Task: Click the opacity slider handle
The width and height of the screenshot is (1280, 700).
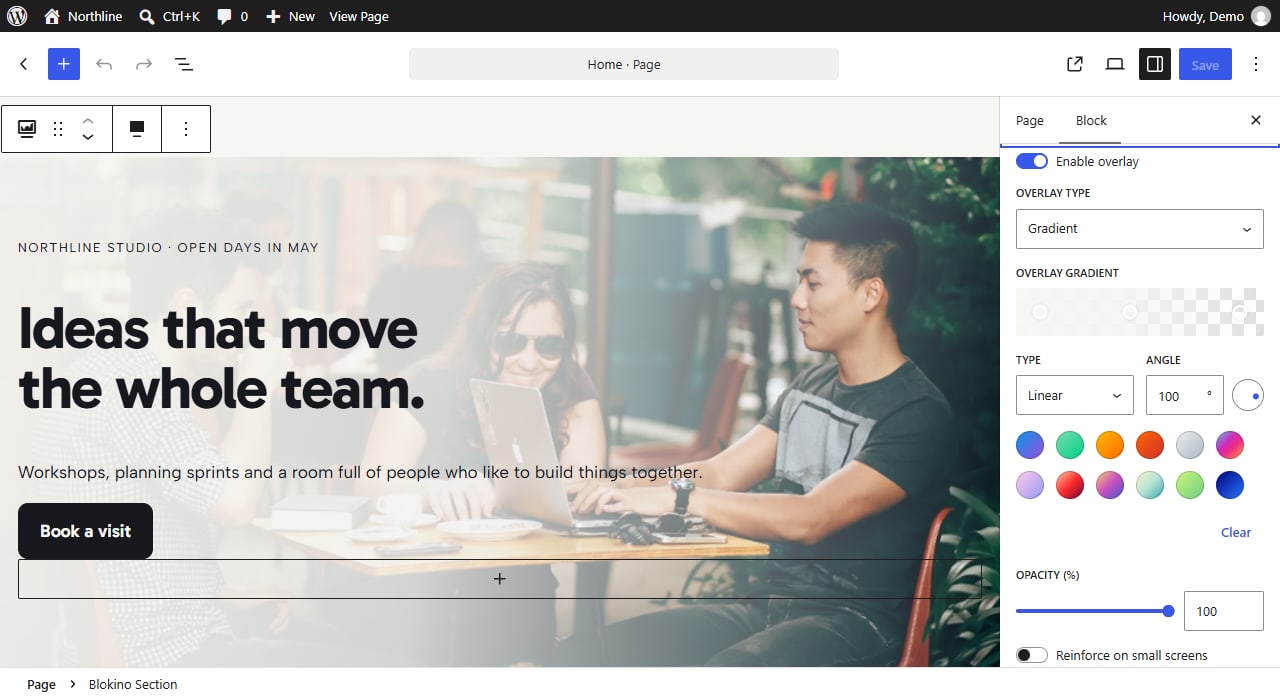Action: [x=1168, y=611]
